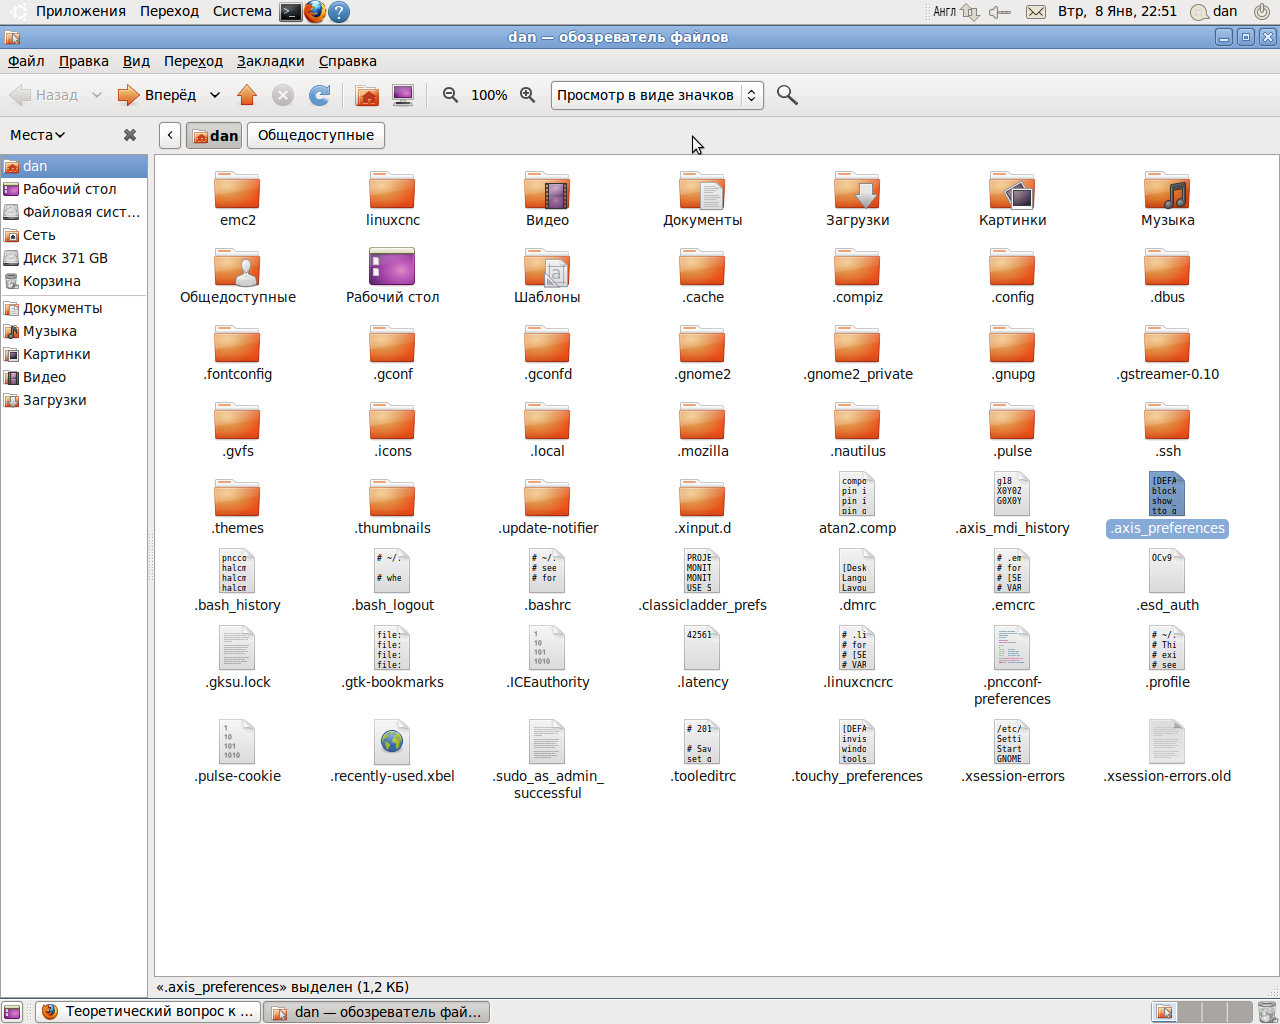Select the .linuxcncrc file
Viewport: 1280px width, 1024px height.
point(857,658)
